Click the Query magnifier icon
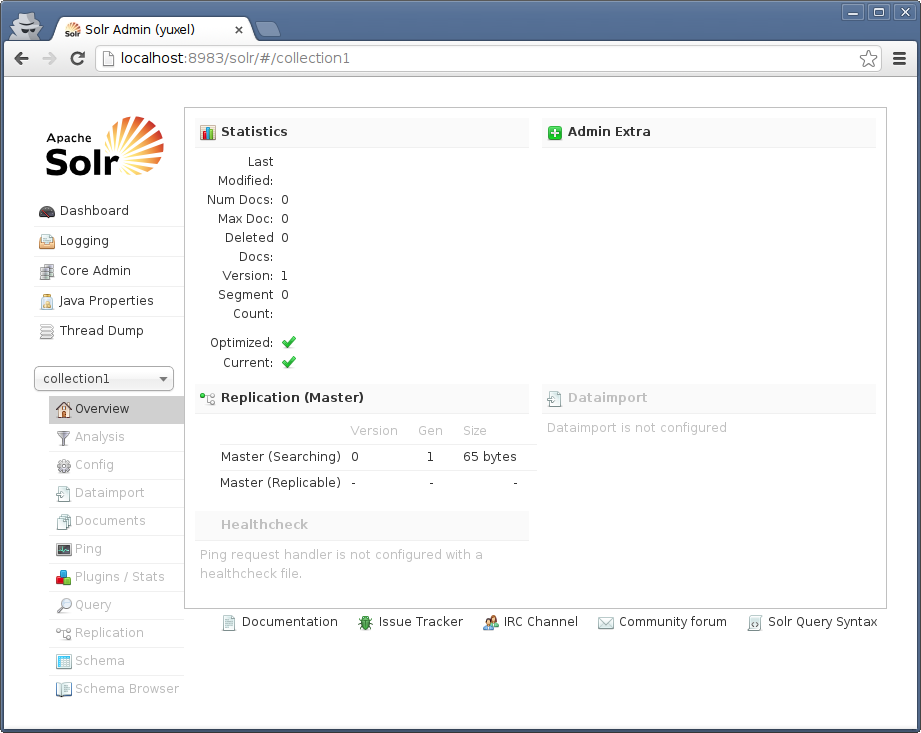This screenshot has height=733, width=921. coord(63,606)
